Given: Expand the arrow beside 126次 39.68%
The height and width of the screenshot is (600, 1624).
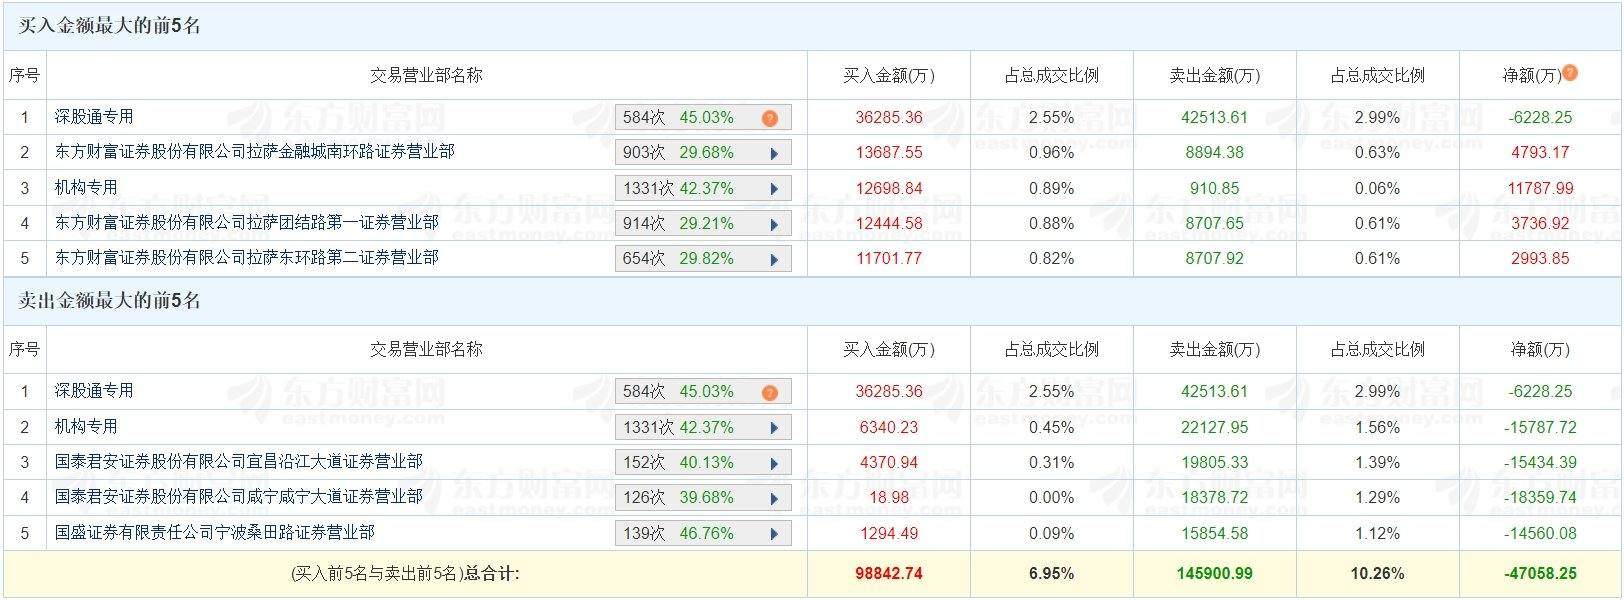Looking at the screenshot, I should [774, 498].
